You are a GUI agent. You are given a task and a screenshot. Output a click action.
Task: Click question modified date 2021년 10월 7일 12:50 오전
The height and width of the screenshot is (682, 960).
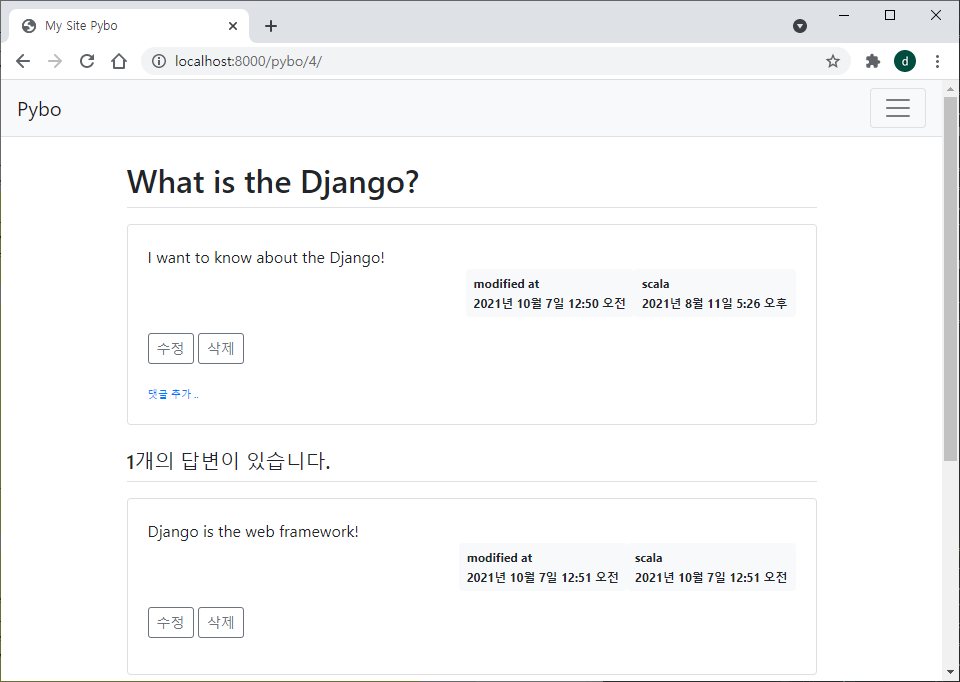click(x=549, y=303)
